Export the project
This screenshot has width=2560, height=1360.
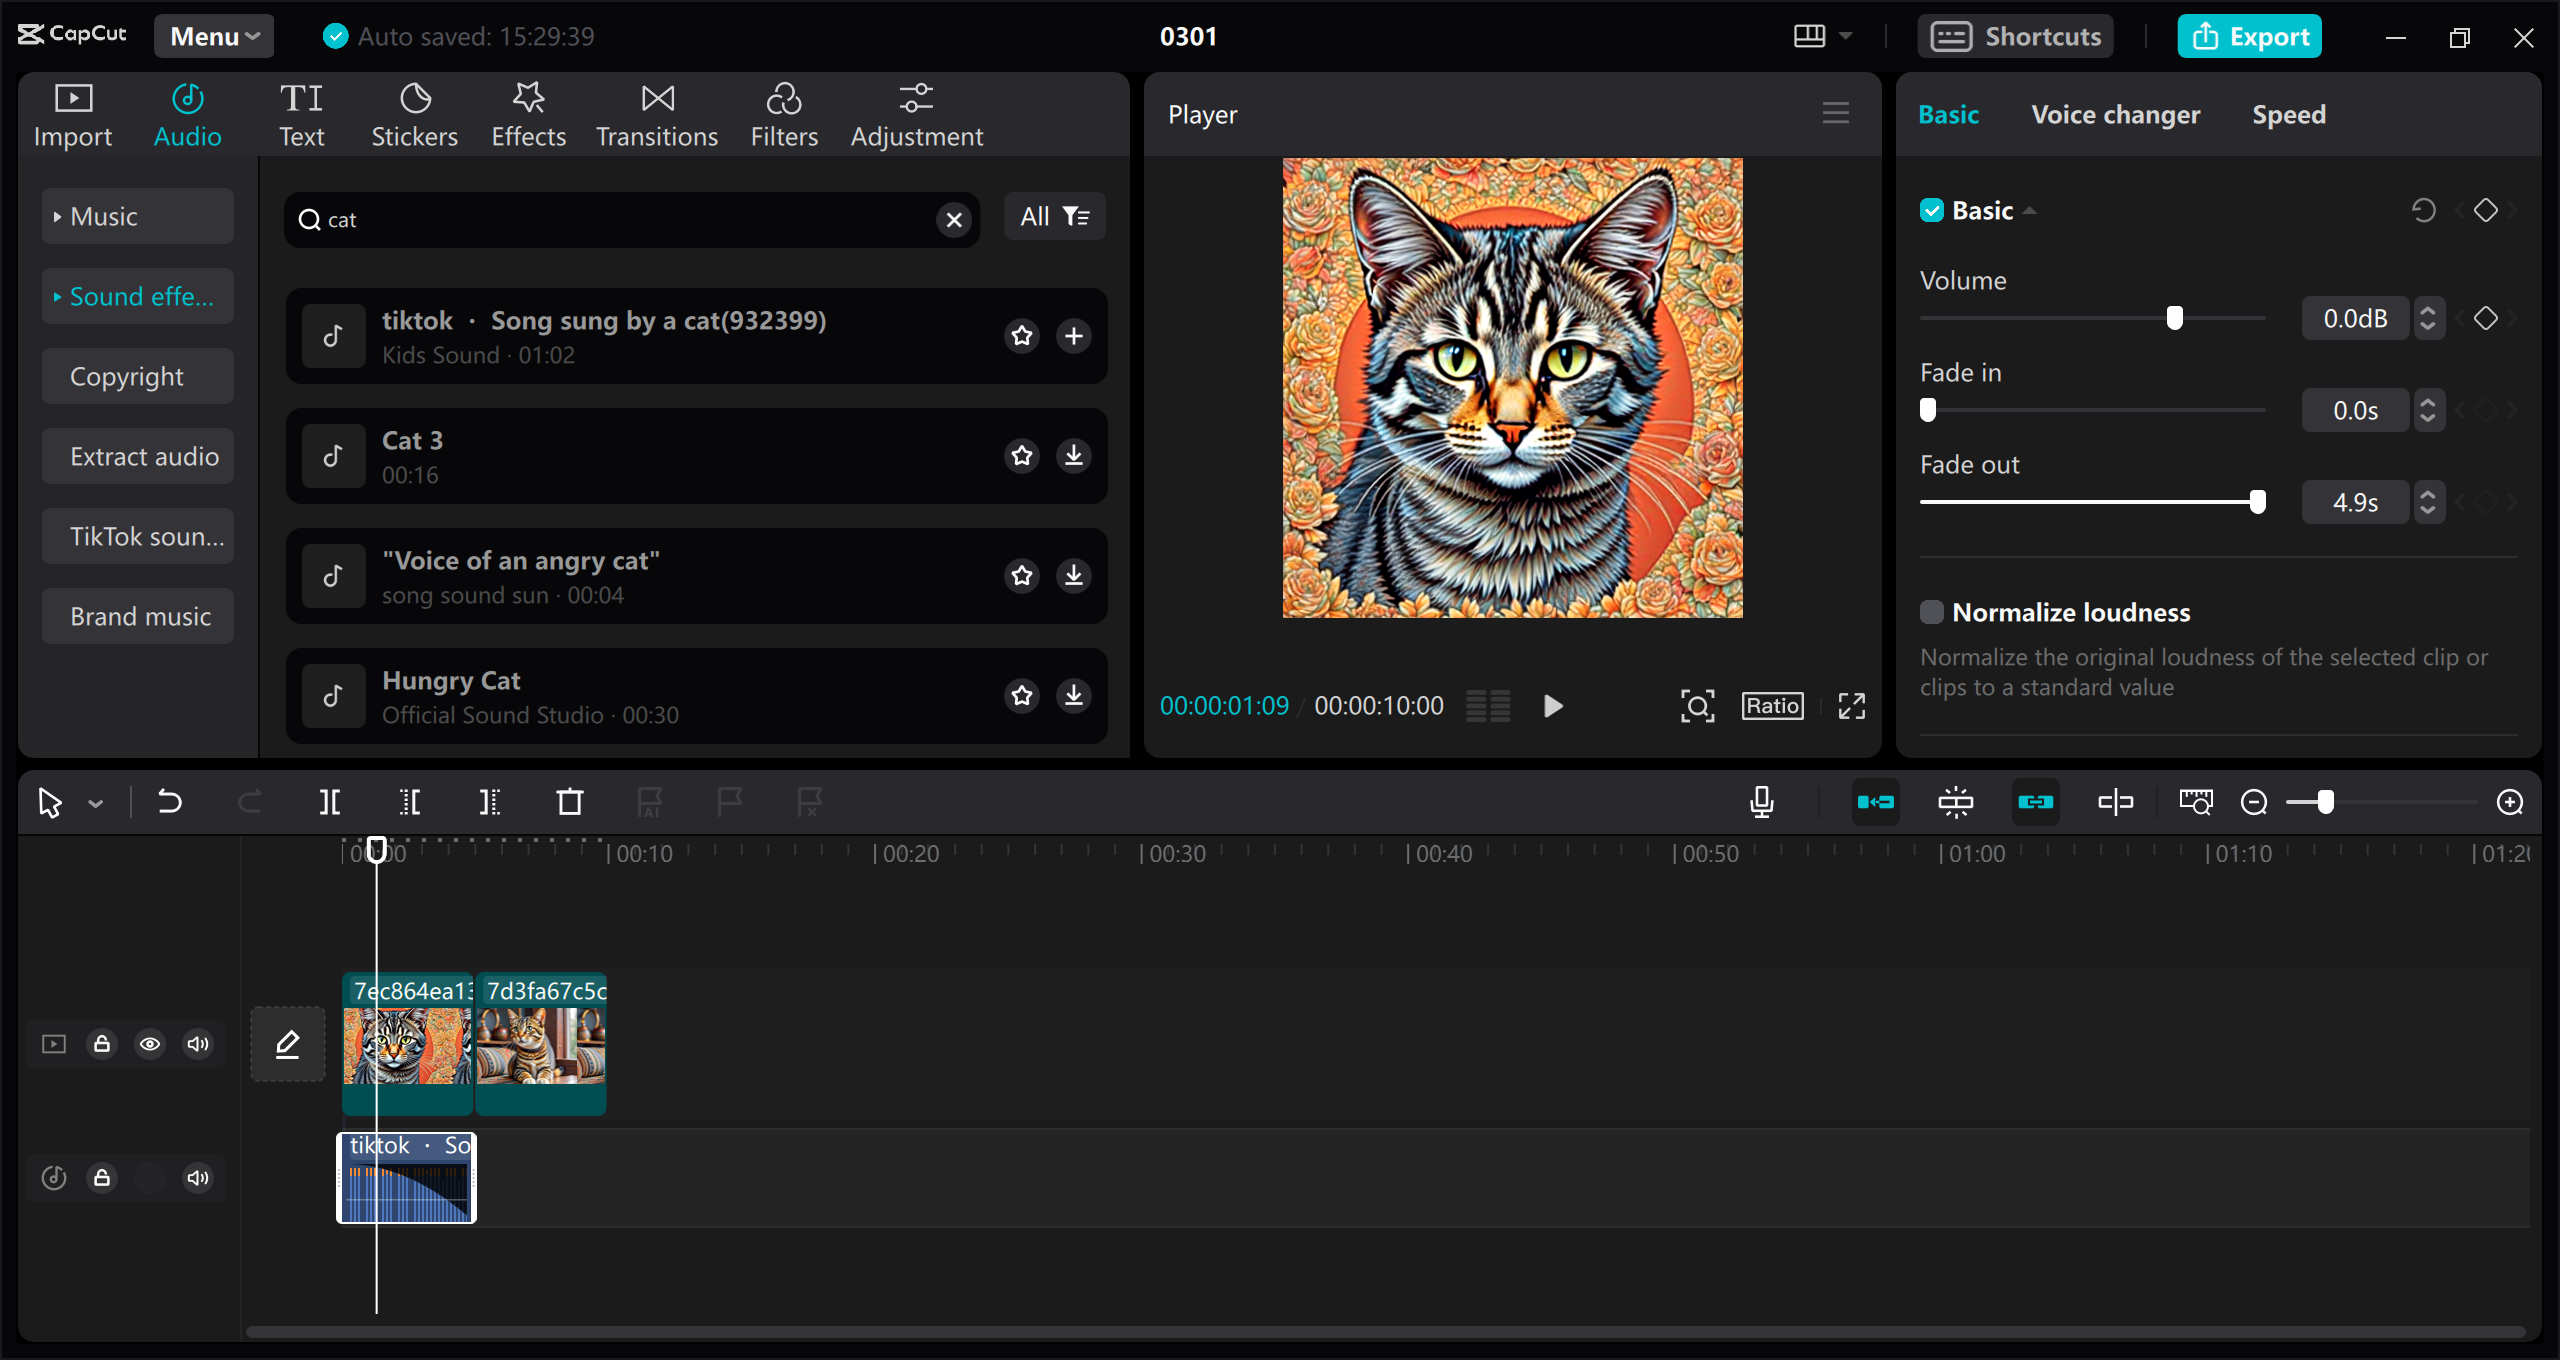2249,36
